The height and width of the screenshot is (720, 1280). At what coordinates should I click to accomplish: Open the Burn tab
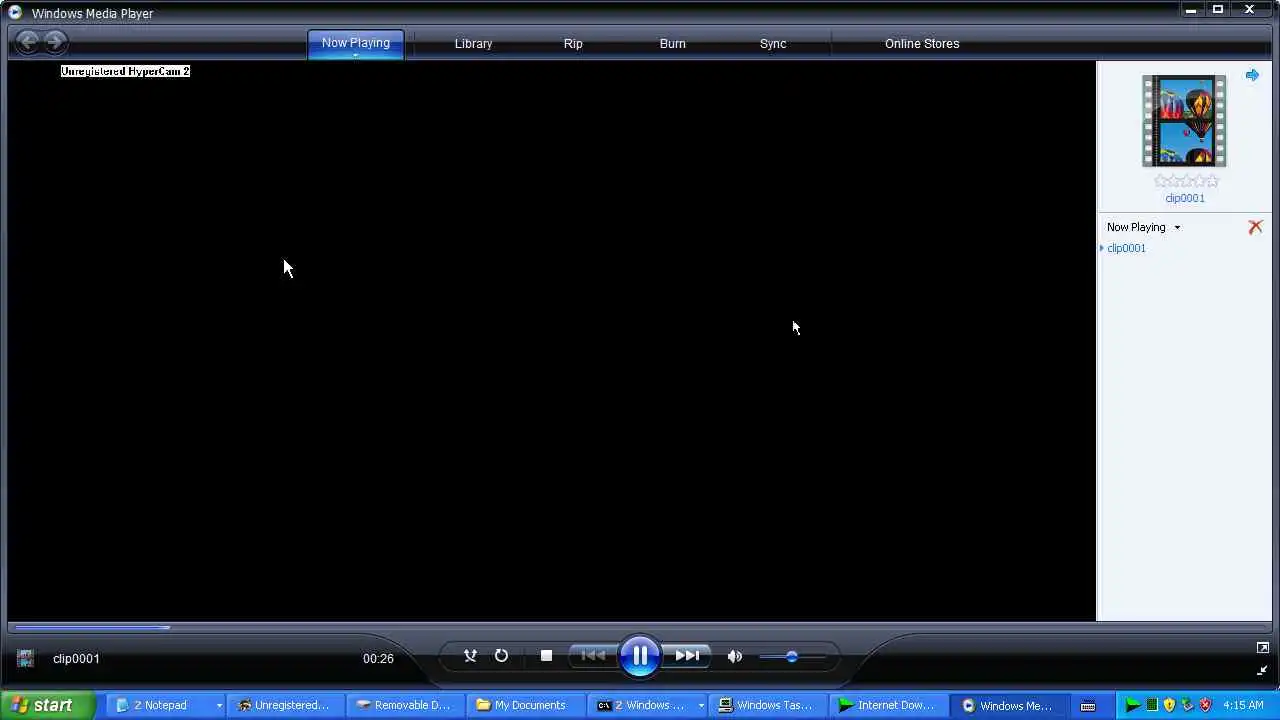(673, 44)
